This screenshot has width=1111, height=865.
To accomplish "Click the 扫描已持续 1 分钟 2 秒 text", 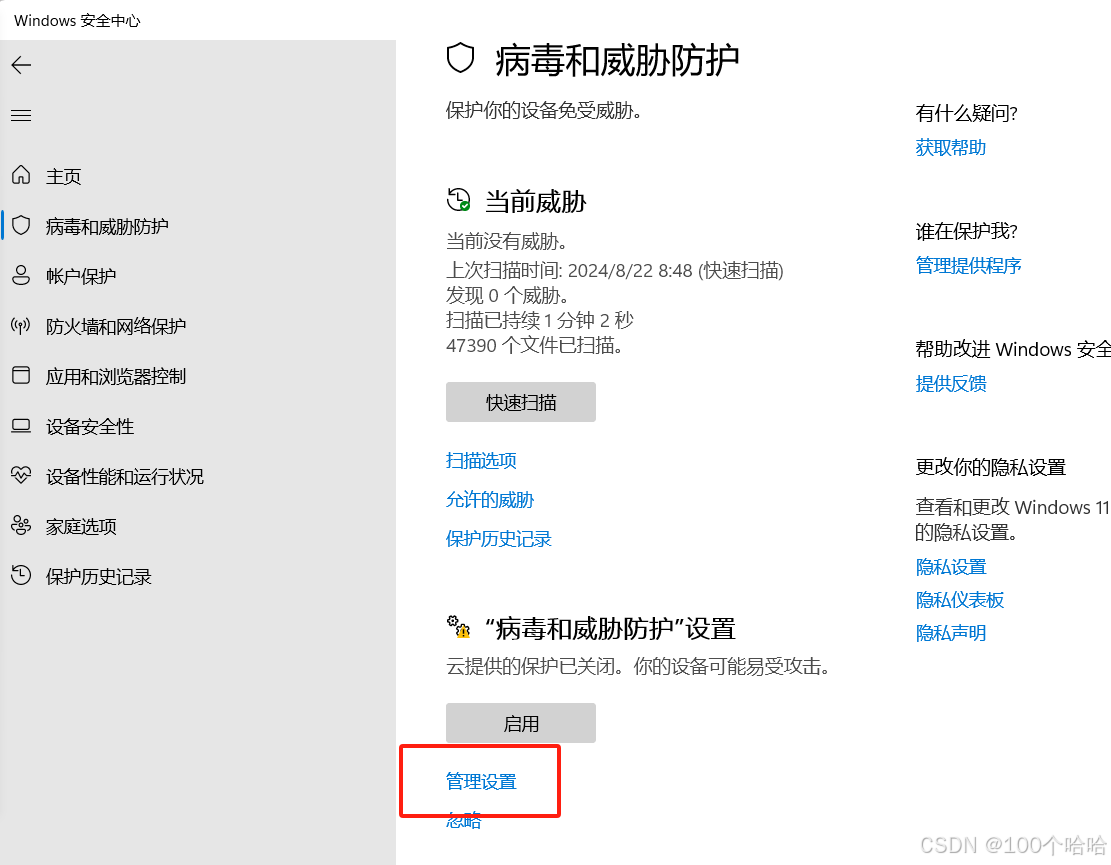I will click(540, 320).
